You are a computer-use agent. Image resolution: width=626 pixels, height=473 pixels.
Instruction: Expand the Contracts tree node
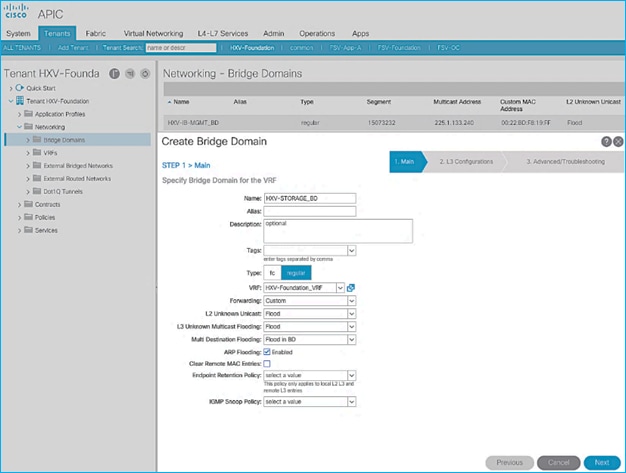(x=19, y=205)
